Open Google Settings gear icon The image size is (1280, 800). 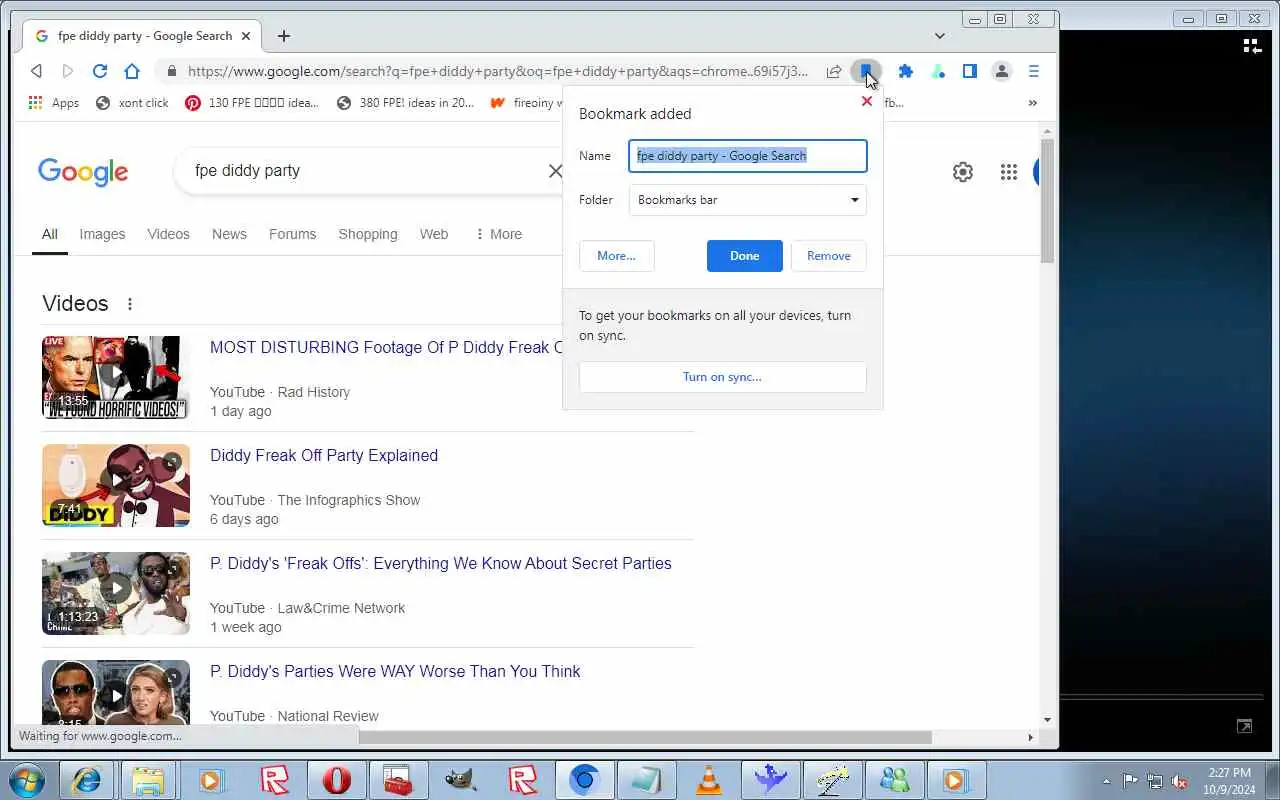pyautogui.click(x=963, y=172)
